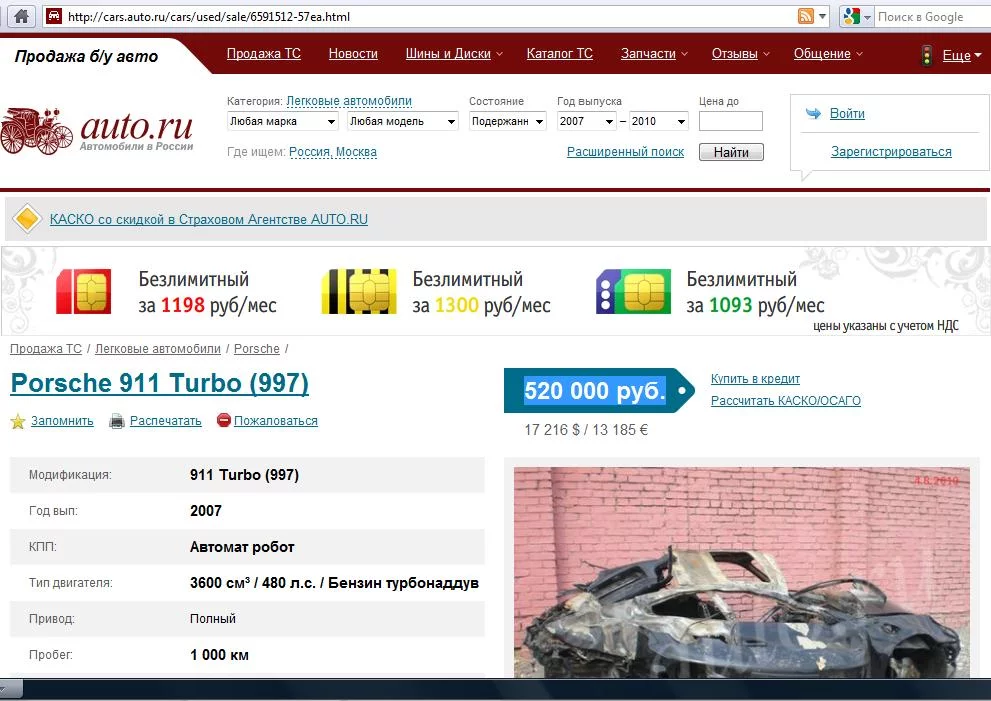This screenshot has height=701, width=991.
Task: Click the star icon next to Запомнить
Action: pos(18,421)
